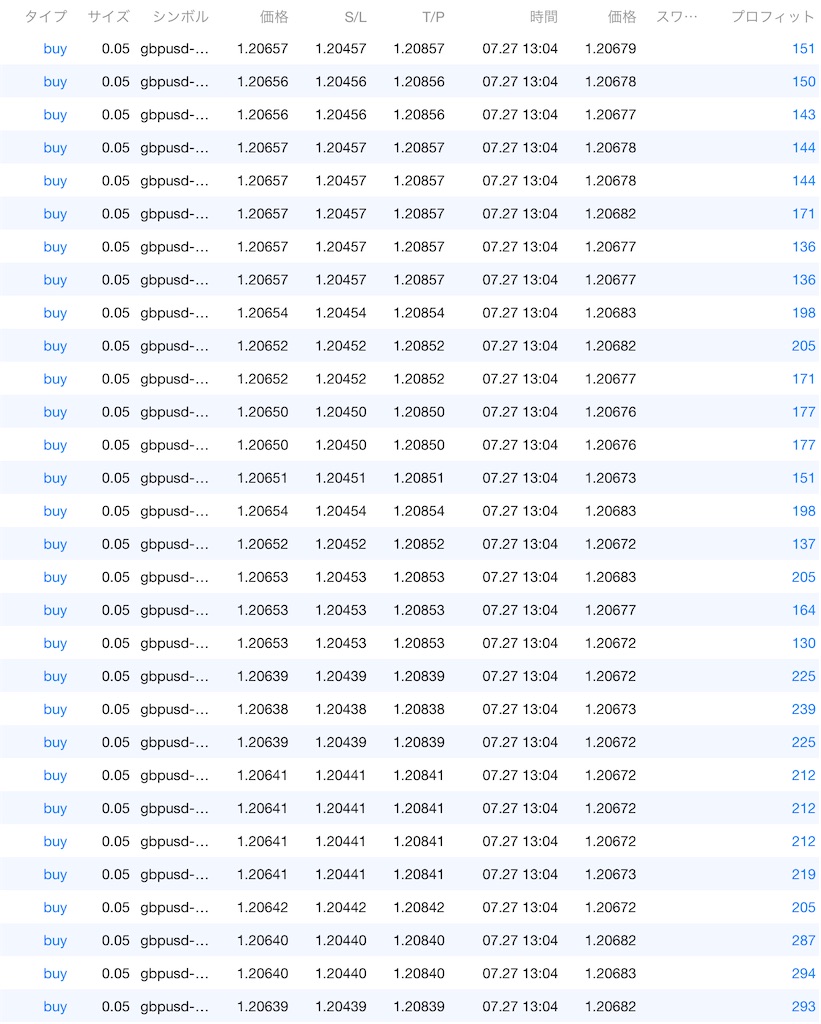The height and width of the screenshot is (1024, 821).
Task: Click the S/L value 1.20442
Action: [x=340, y=907]
